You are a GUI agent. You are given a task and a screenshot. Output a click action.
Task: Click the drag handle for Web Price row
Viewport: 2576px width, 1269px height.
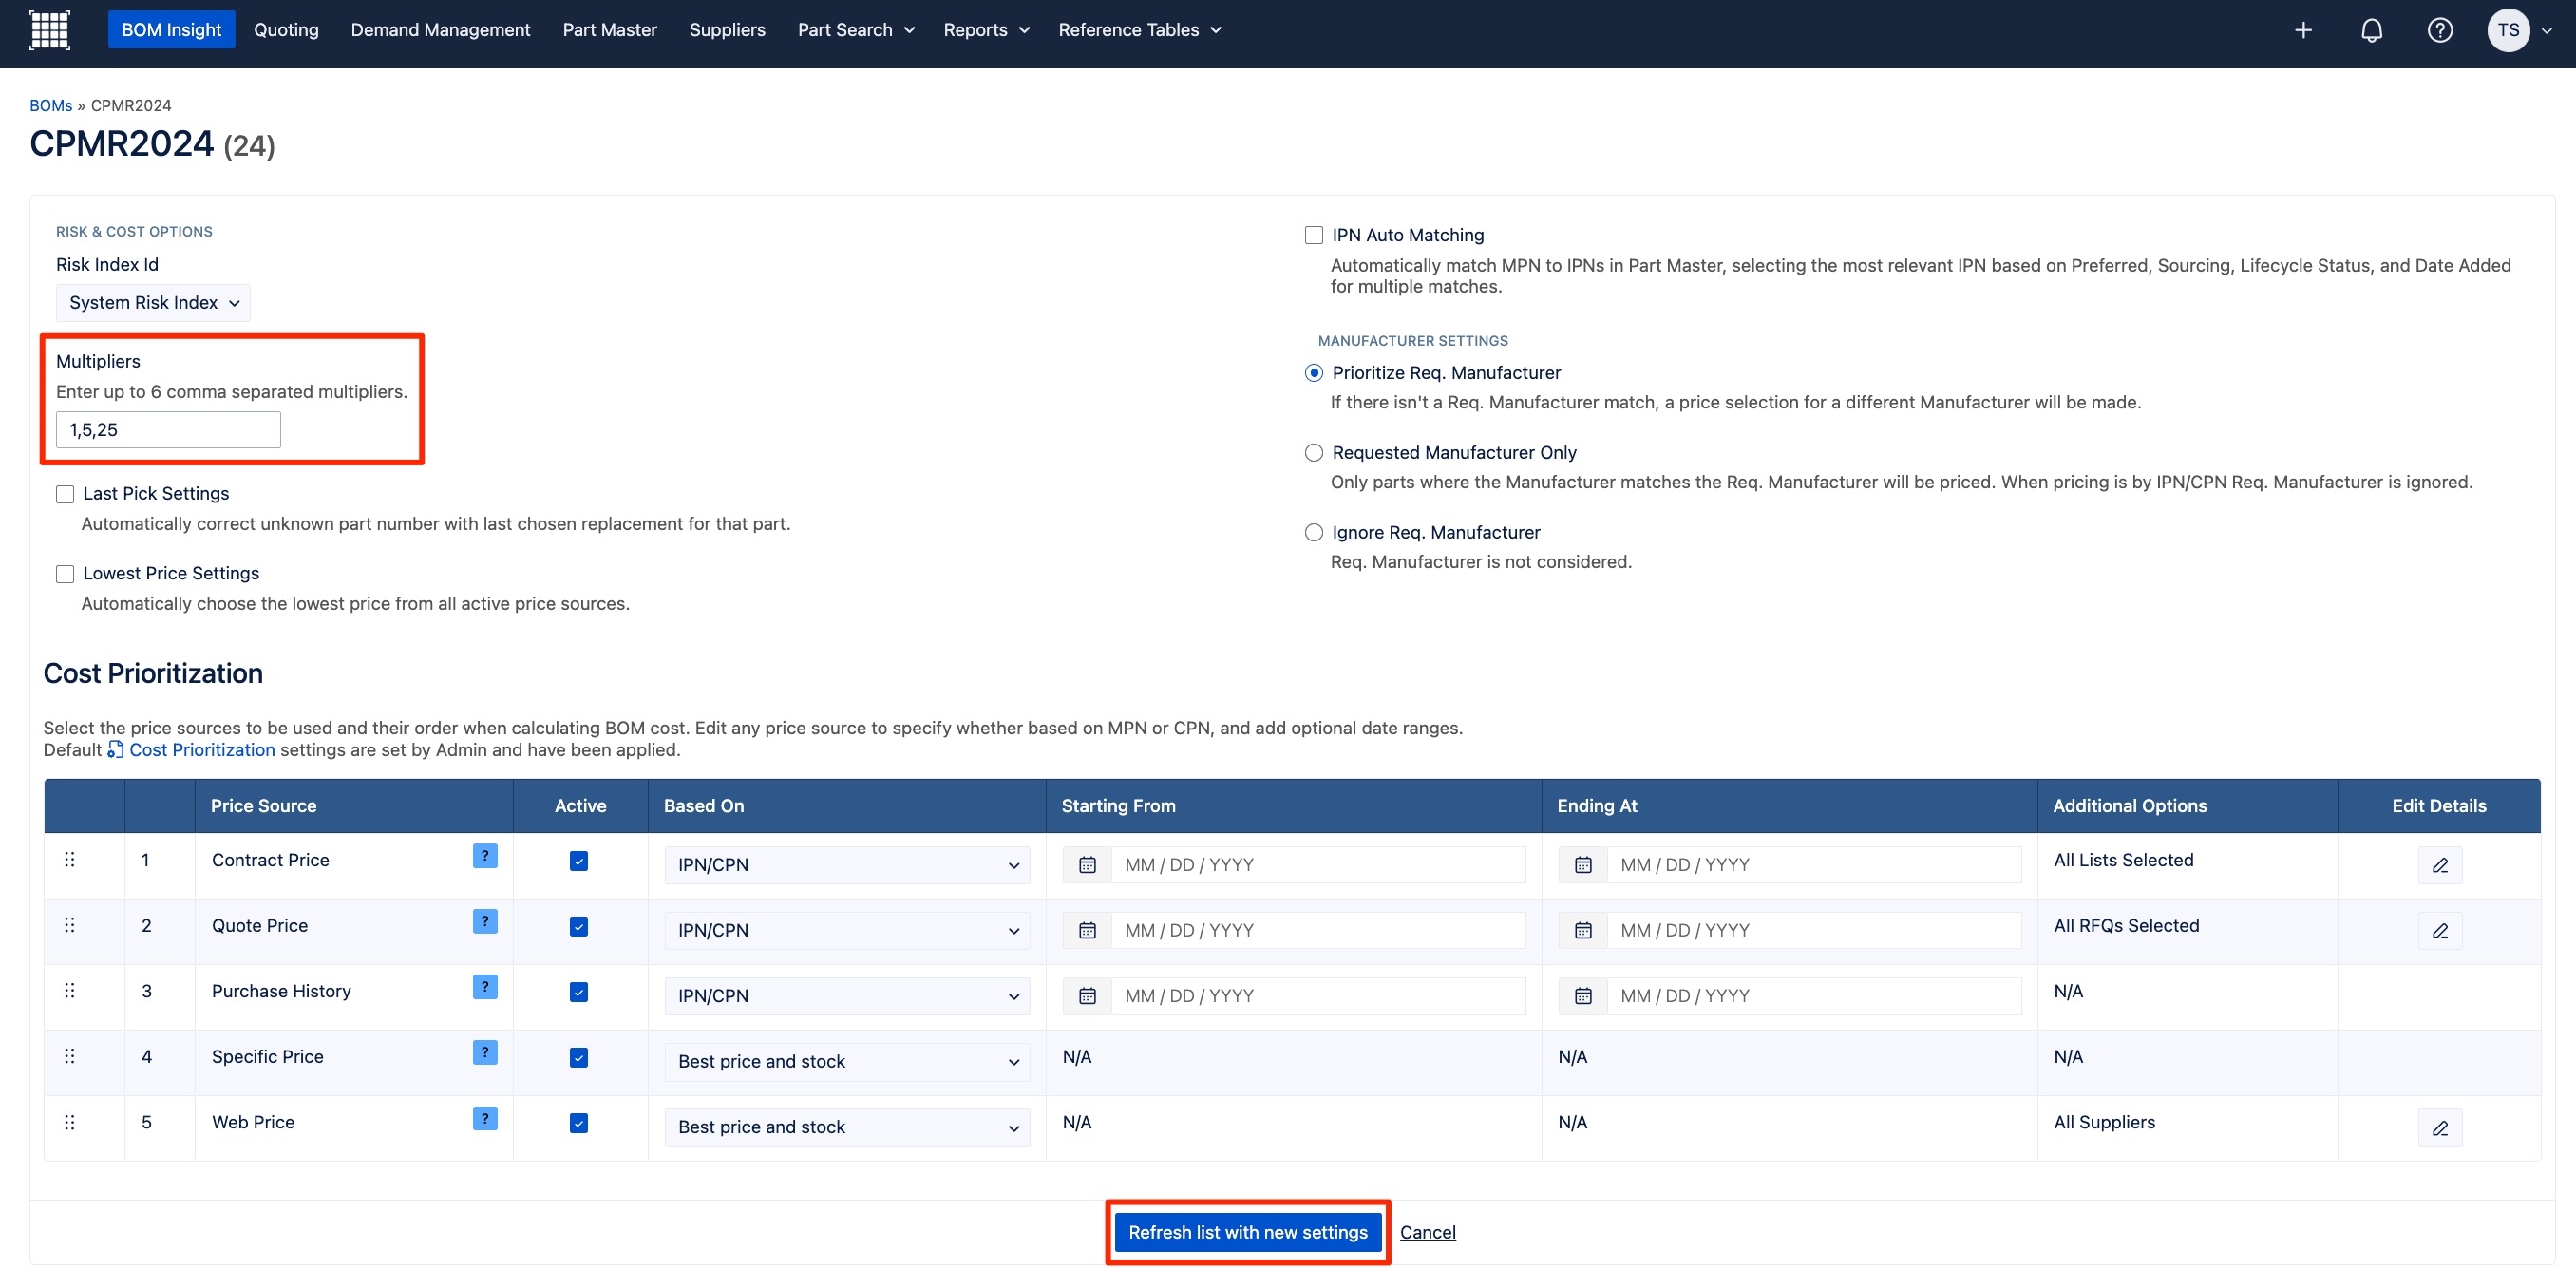click(x=69, y=1122)
